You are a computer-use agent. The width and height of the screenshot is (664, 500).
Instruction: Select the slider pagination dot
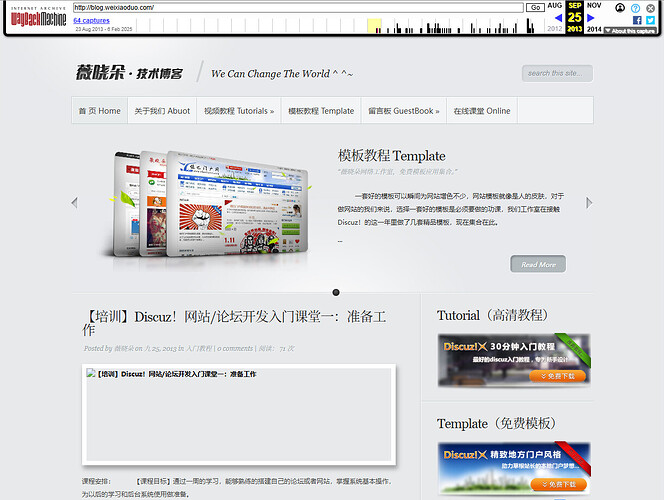click(x=336, y=293)
